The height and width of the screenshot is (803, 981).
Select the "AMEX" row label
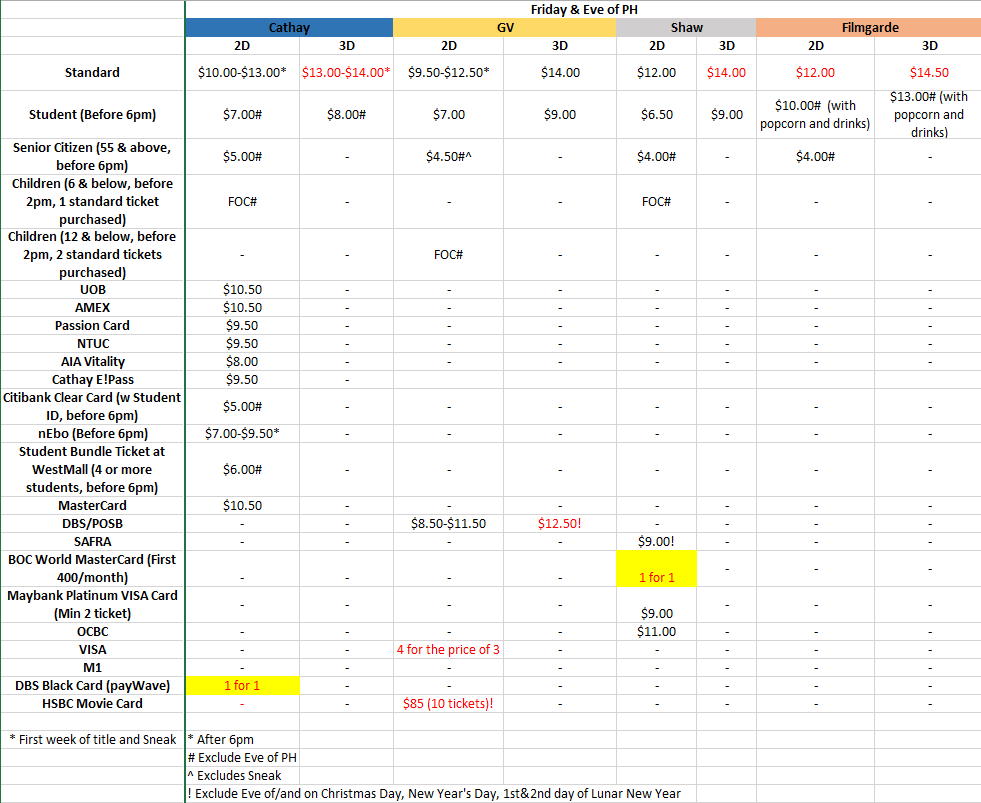pos(93,308)
